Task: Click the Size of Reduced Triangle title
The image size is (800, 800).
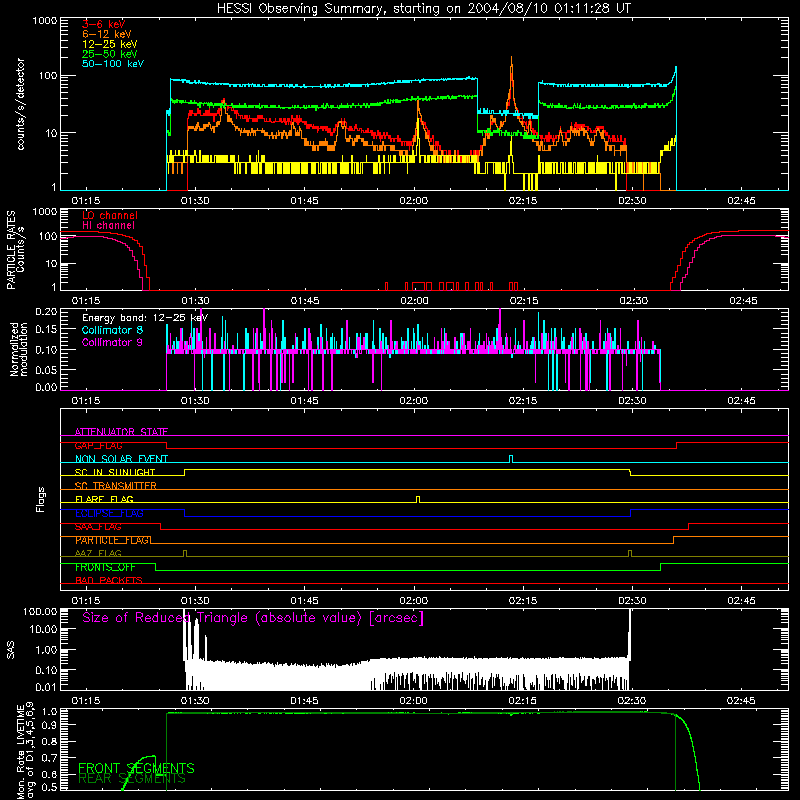Action: [253, 618]
